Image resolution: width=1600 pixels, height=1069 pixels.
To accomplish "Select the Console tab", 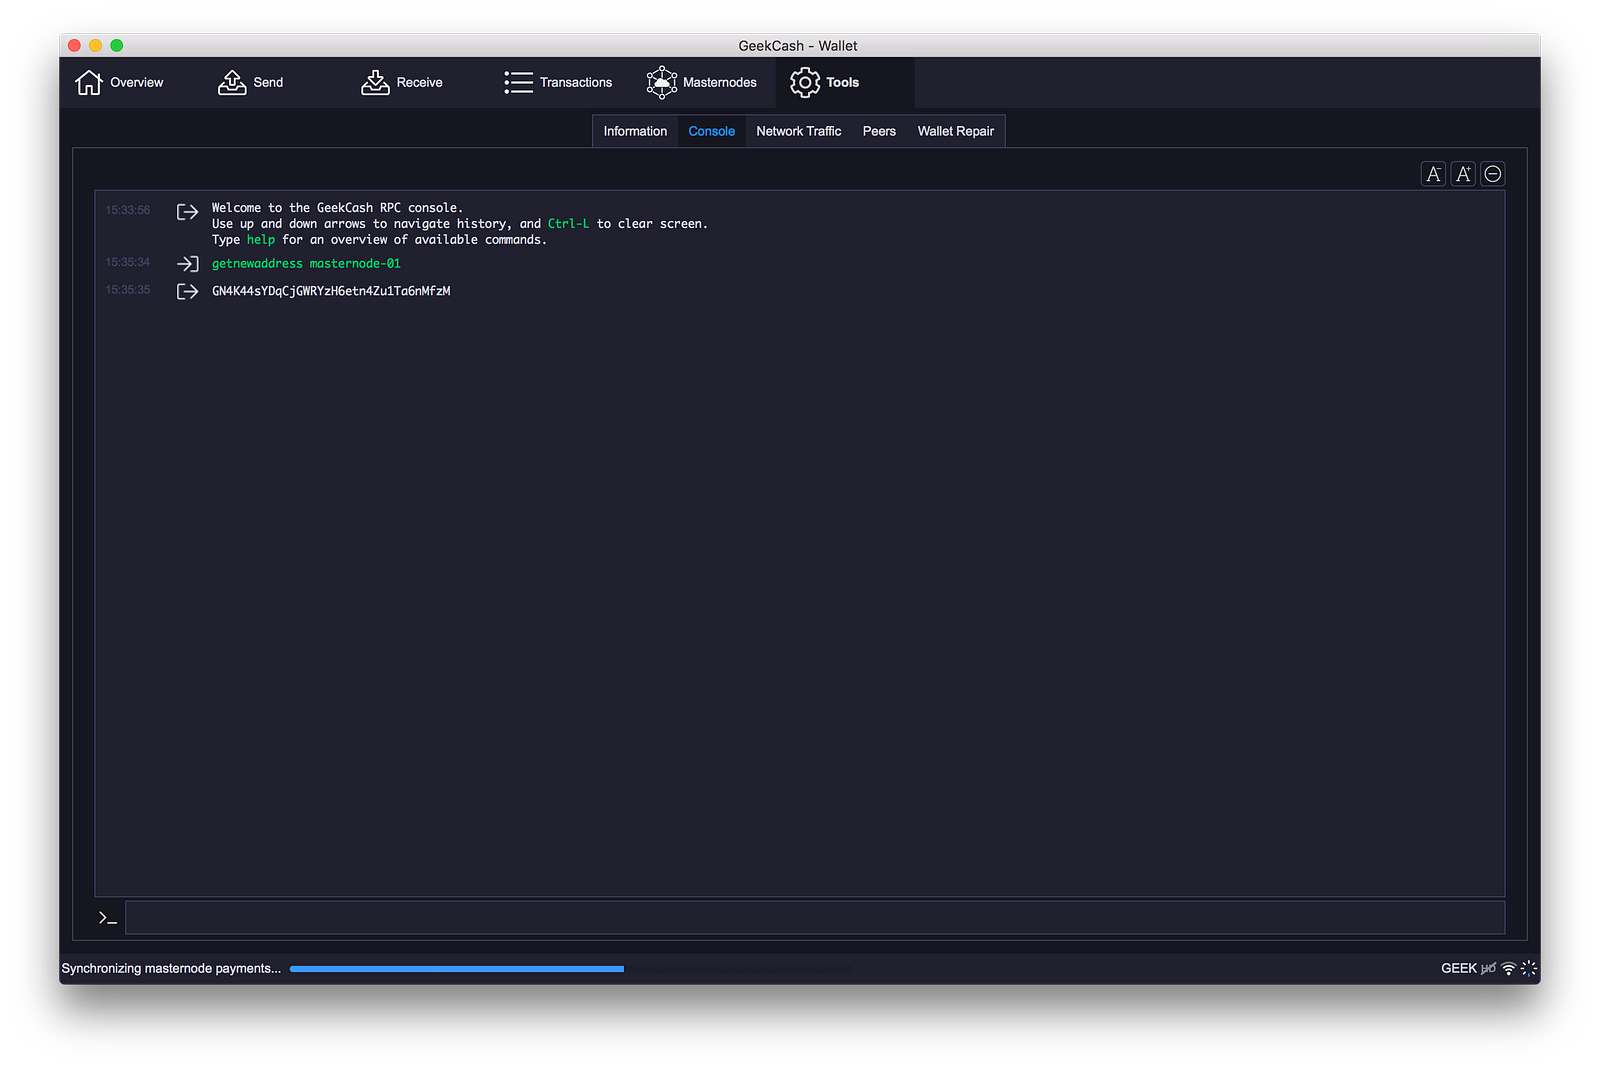I will pyautogui.click(x=711, y=131).
